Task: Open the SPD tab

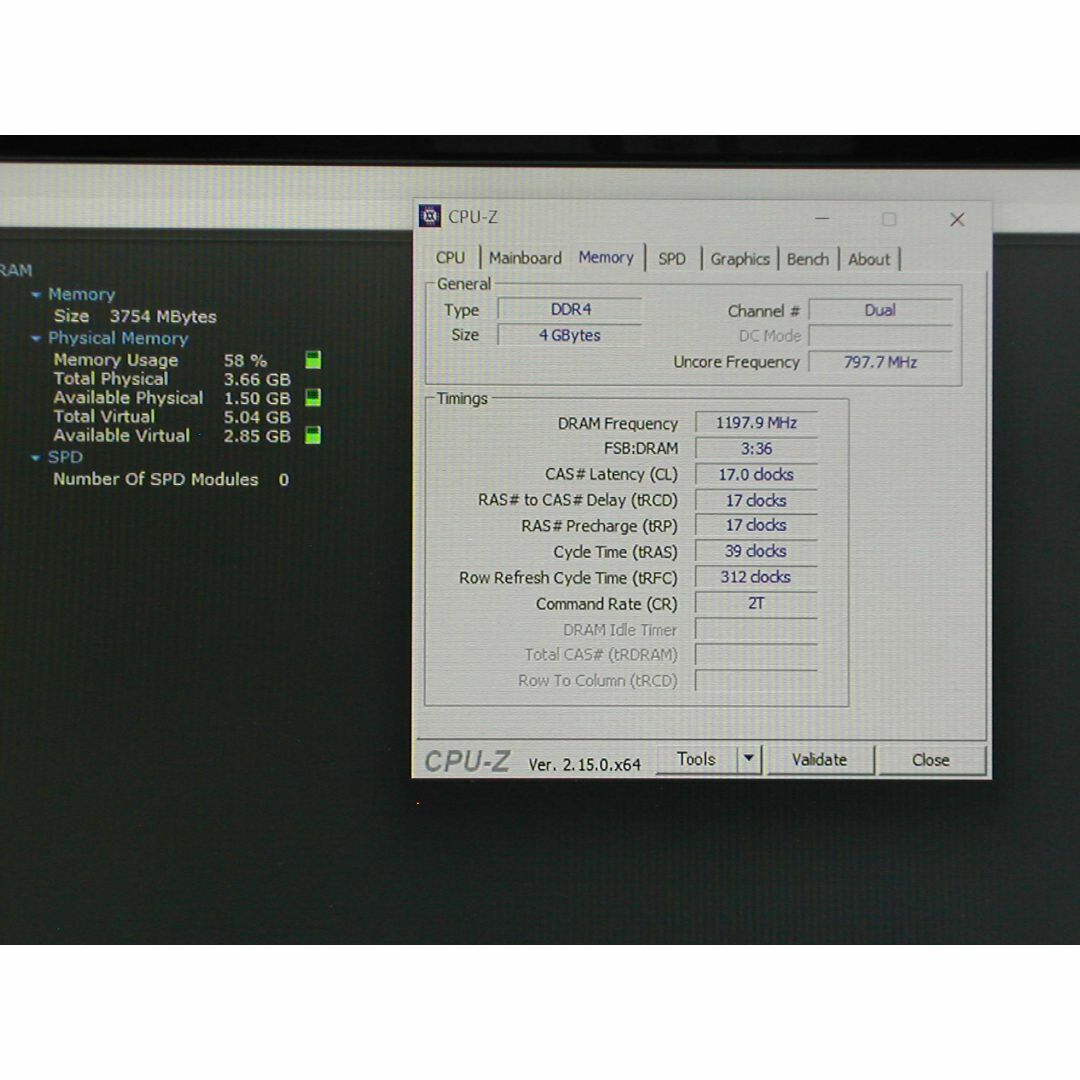Action: pos(672,259)
